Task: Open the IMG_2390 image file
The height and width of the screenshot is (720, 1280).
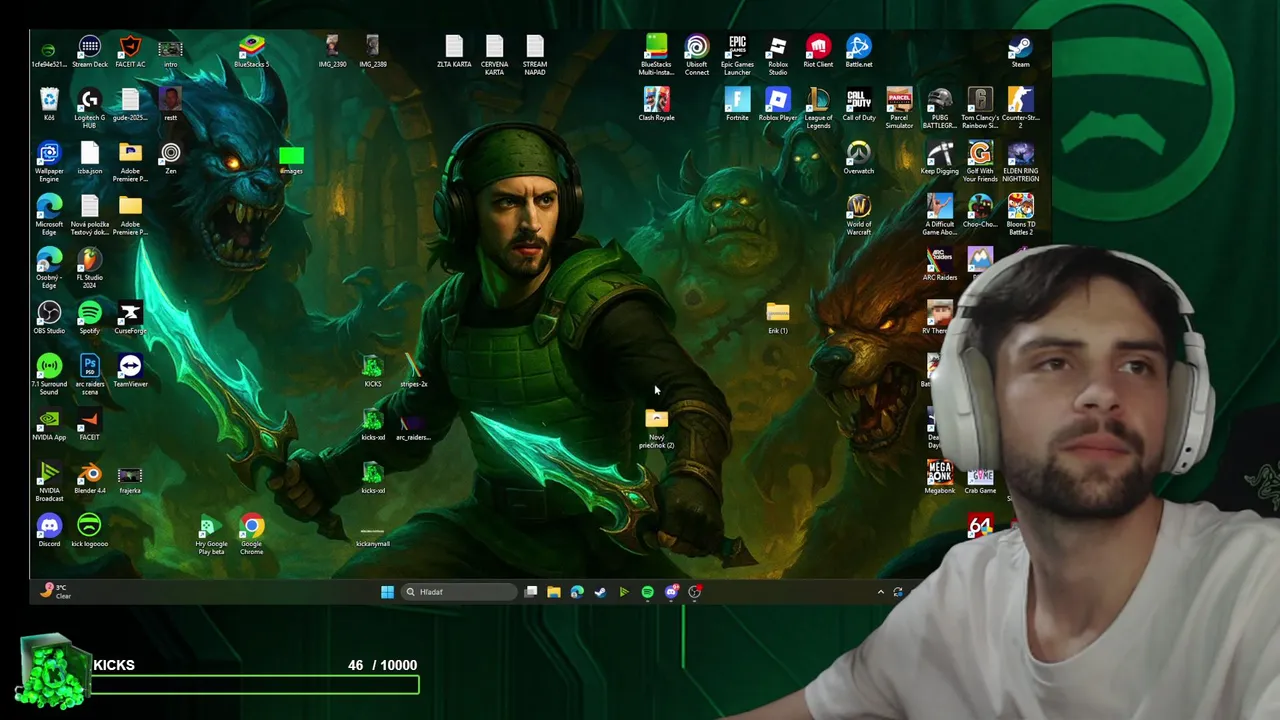Action: (x=332, y=52)
